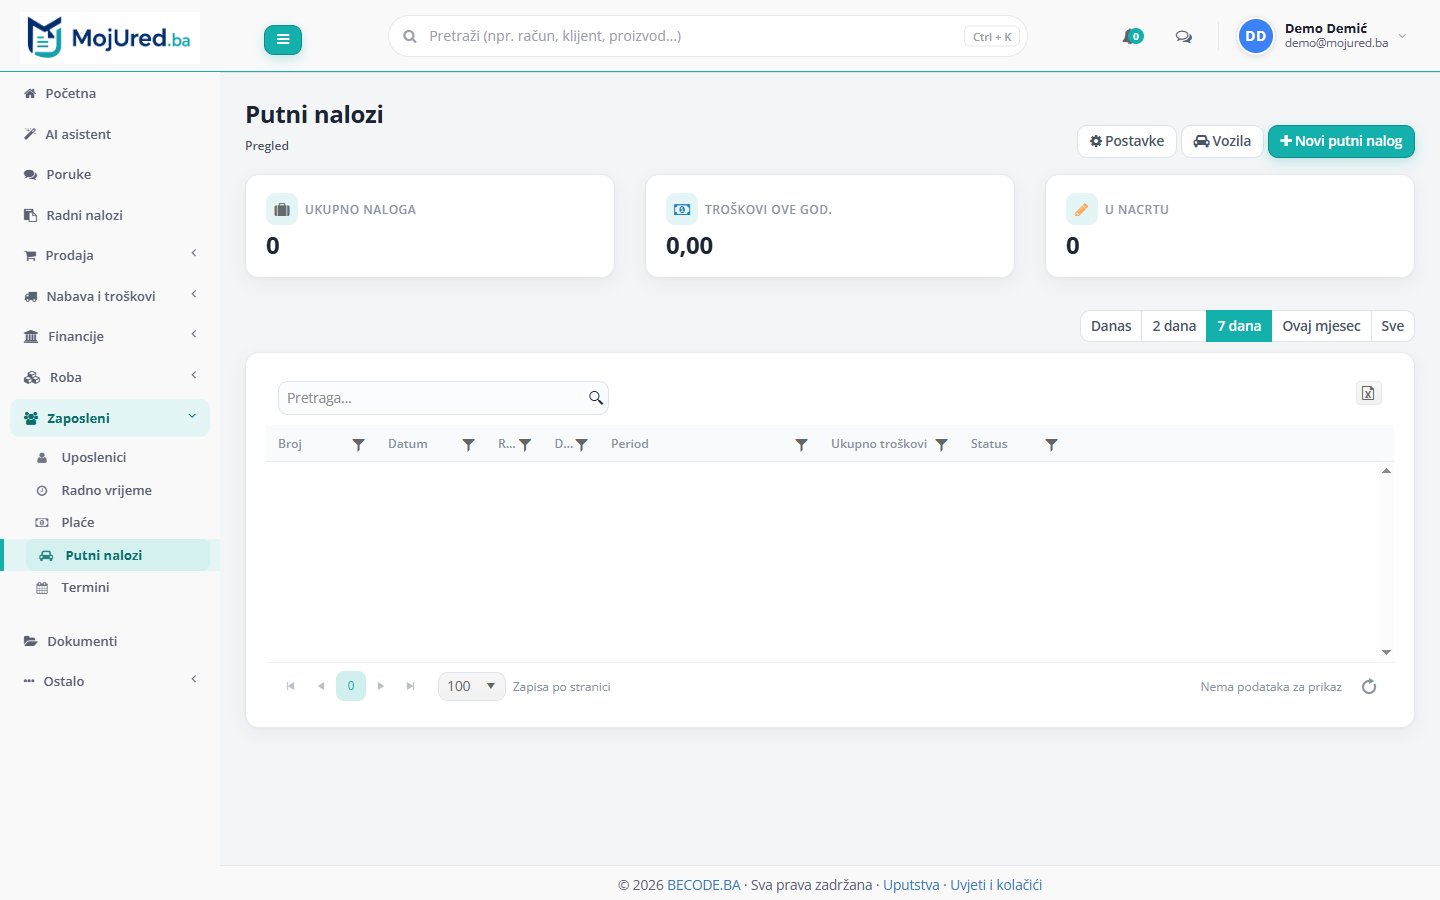Viewport: 1440px width, 900px height.
Task: Open Radno vrijeme in the sidebar
Action: 106,490
